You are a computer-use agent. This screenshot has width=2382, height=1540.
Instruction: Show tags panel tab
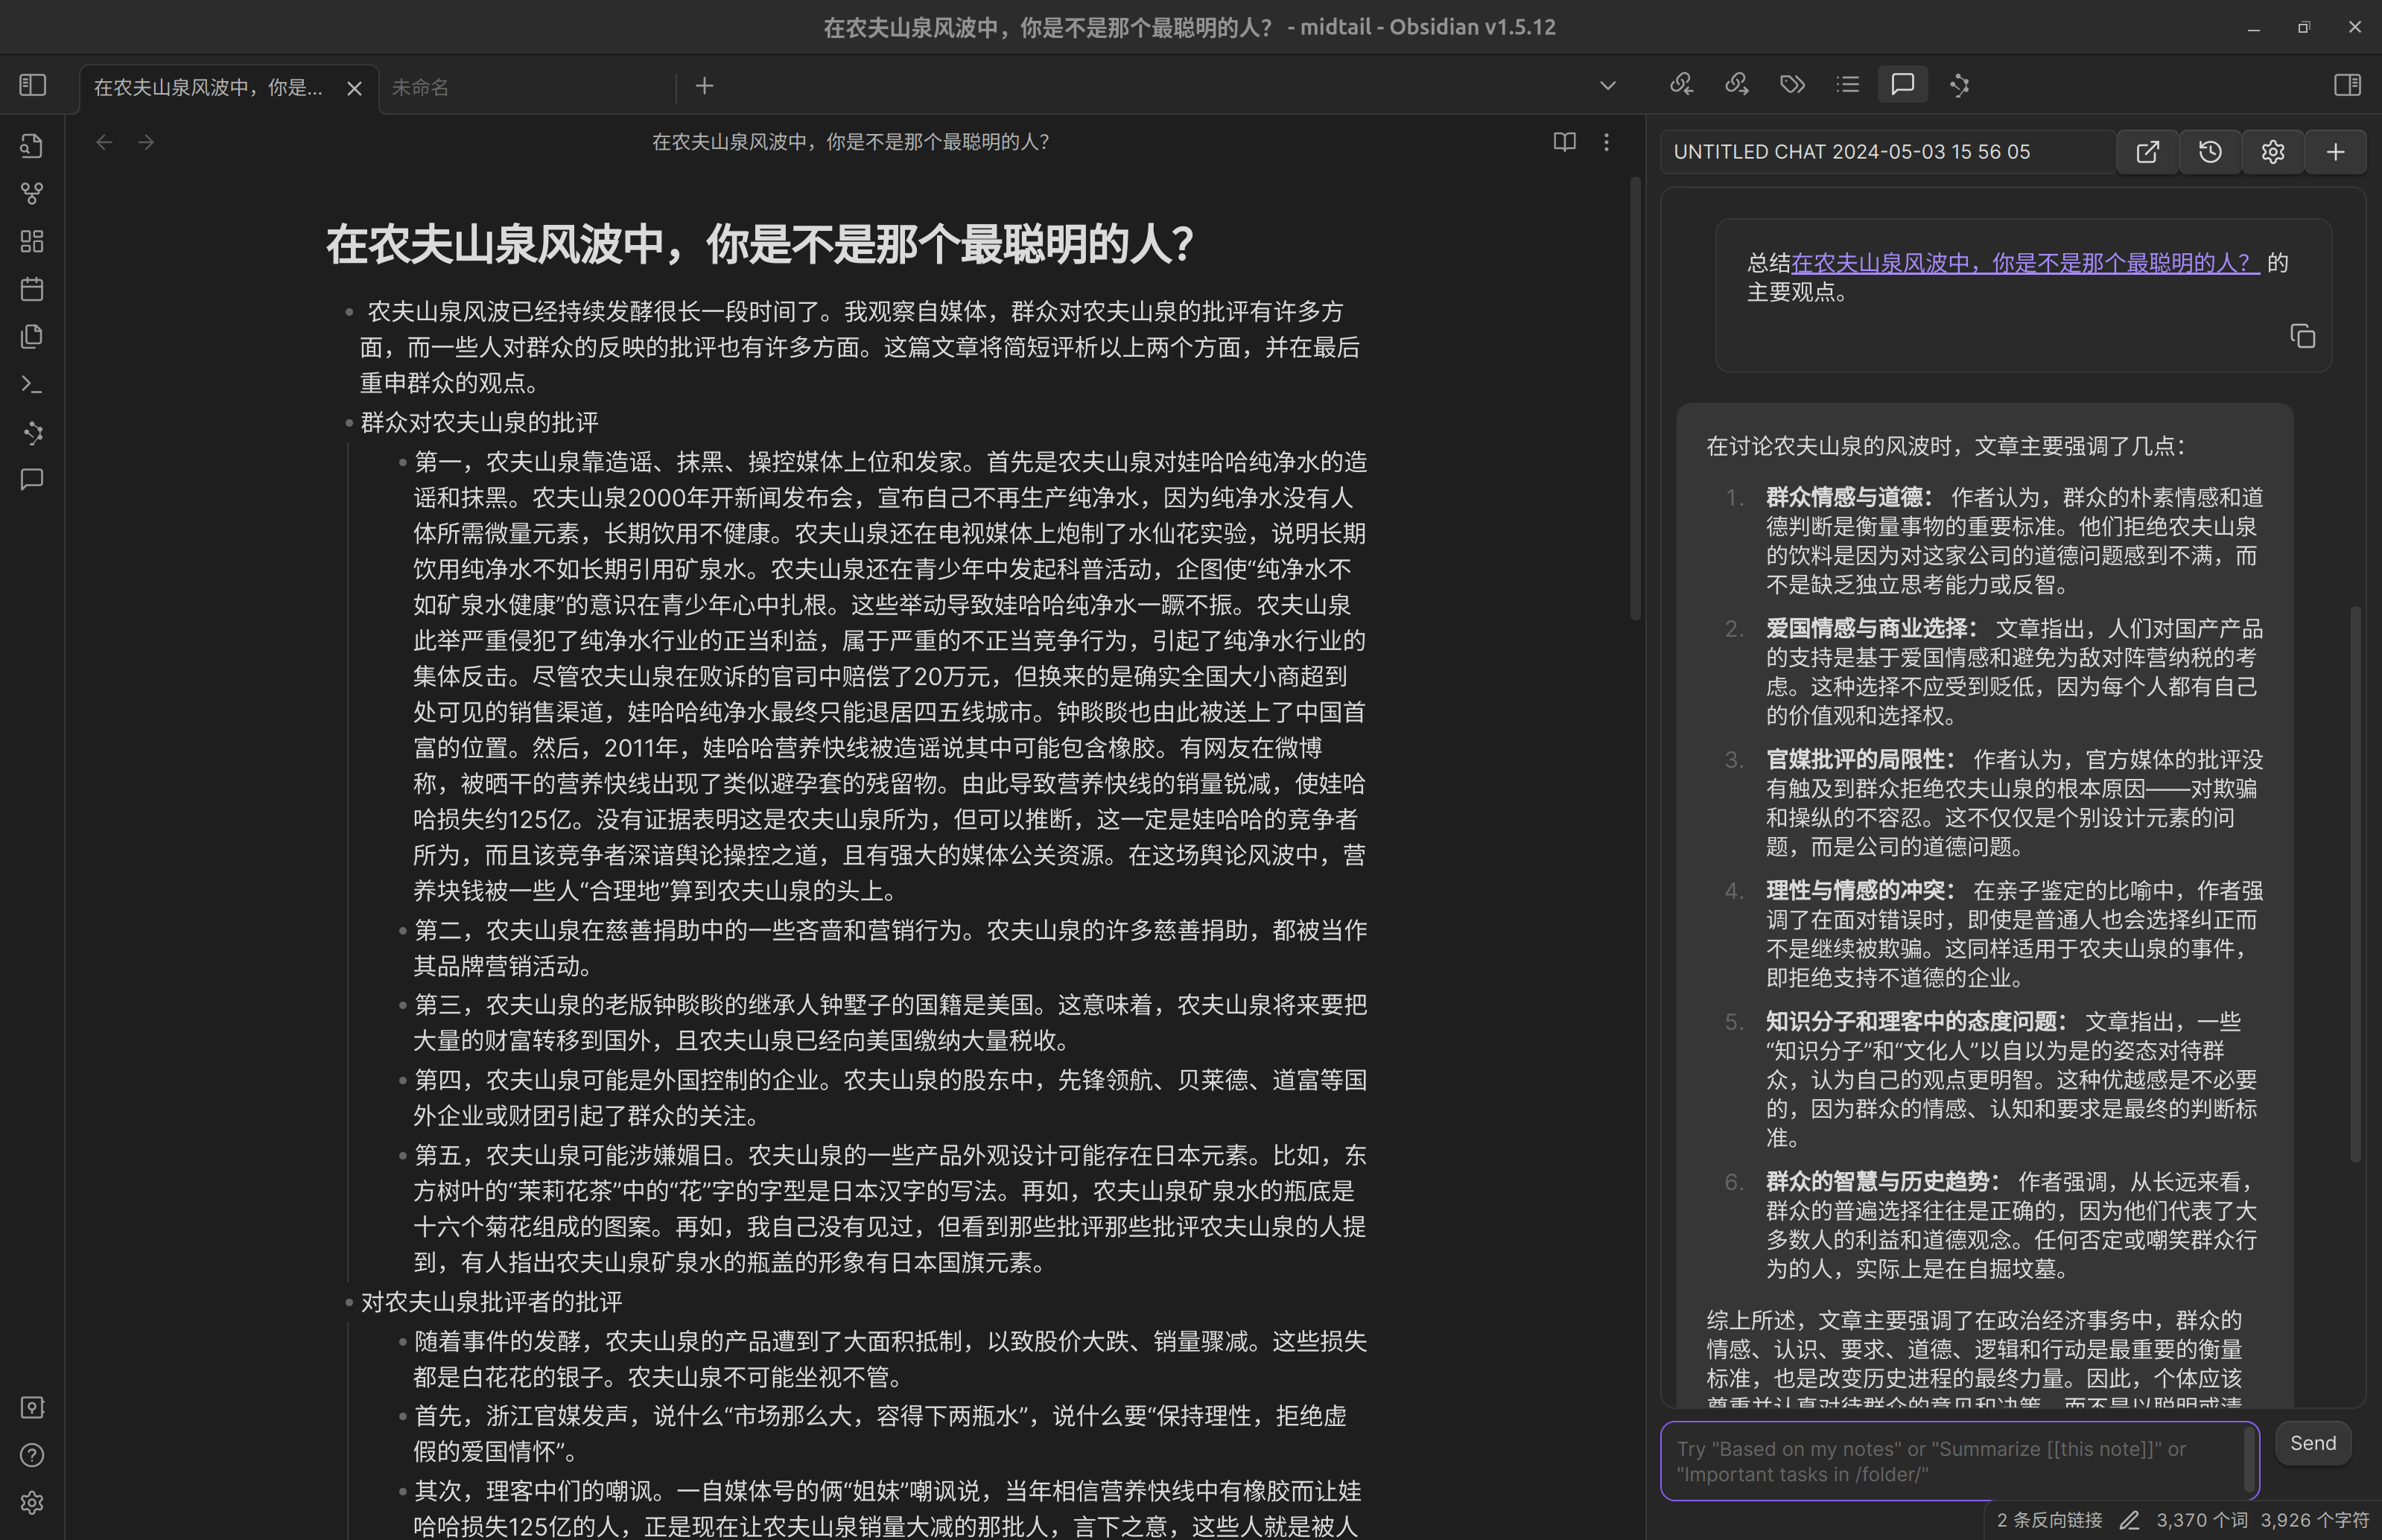coord(1792,85)
